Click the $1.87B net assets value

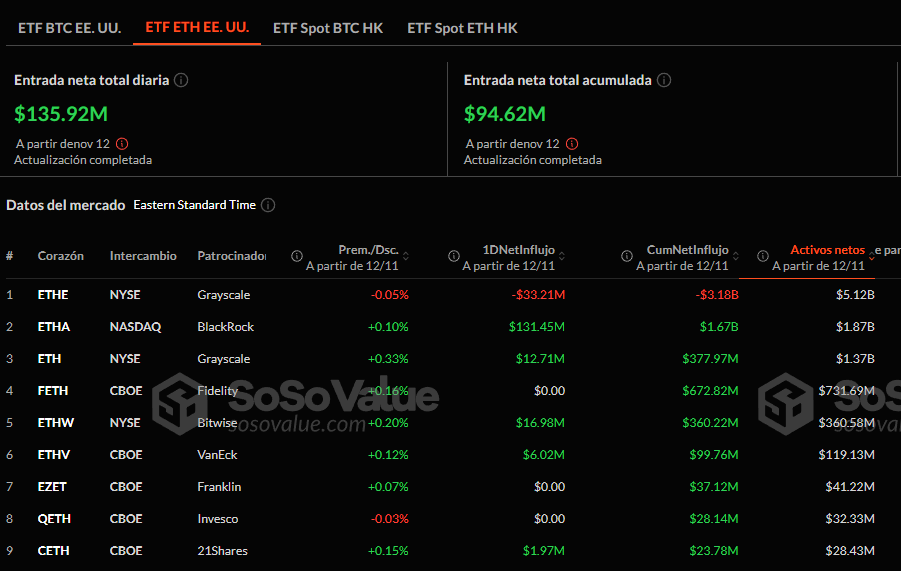[855, 327]
